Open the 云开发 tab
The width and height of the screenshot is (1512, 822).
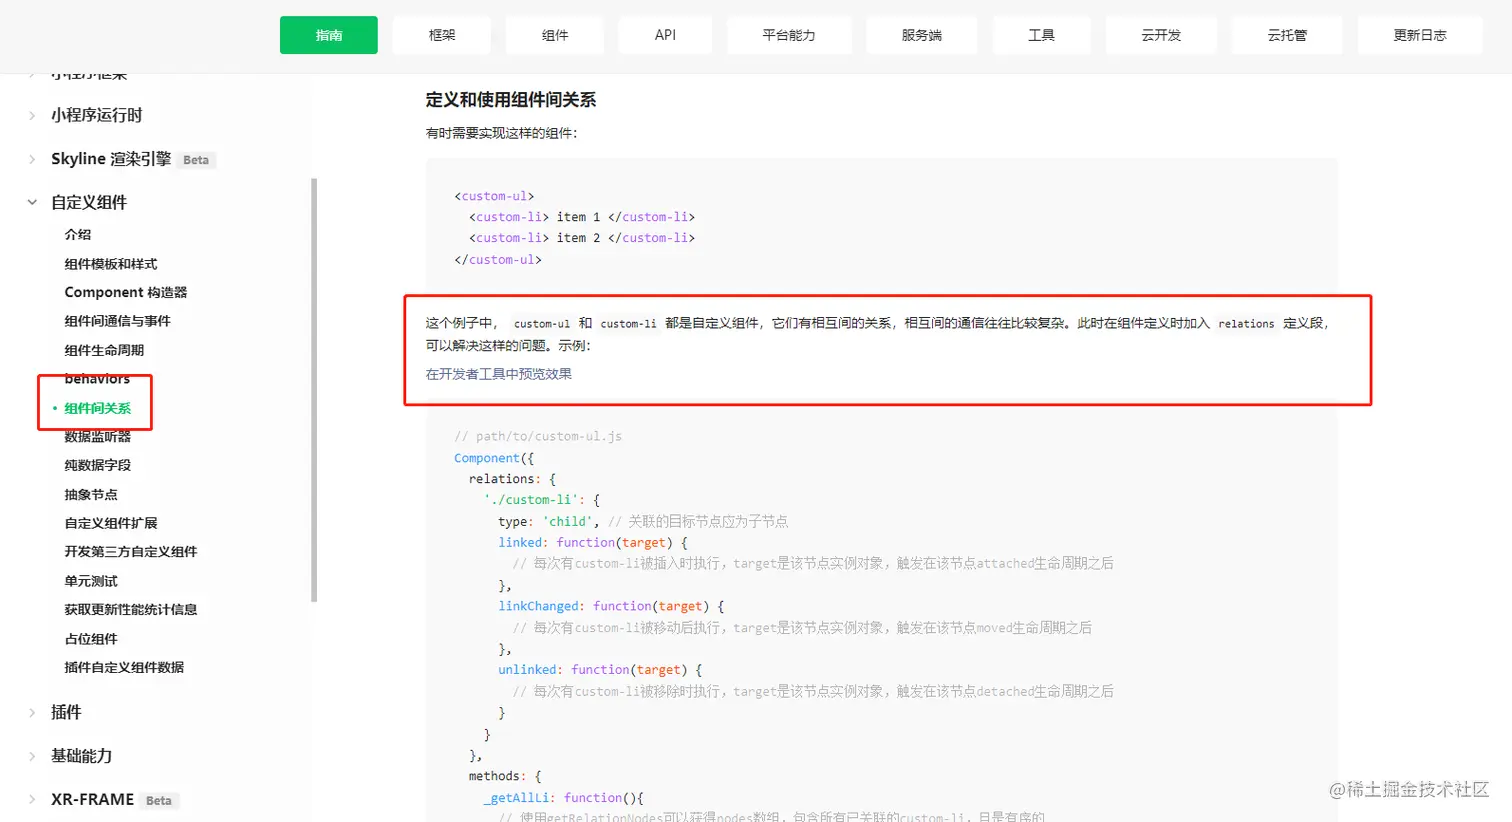pos(1161,35)
